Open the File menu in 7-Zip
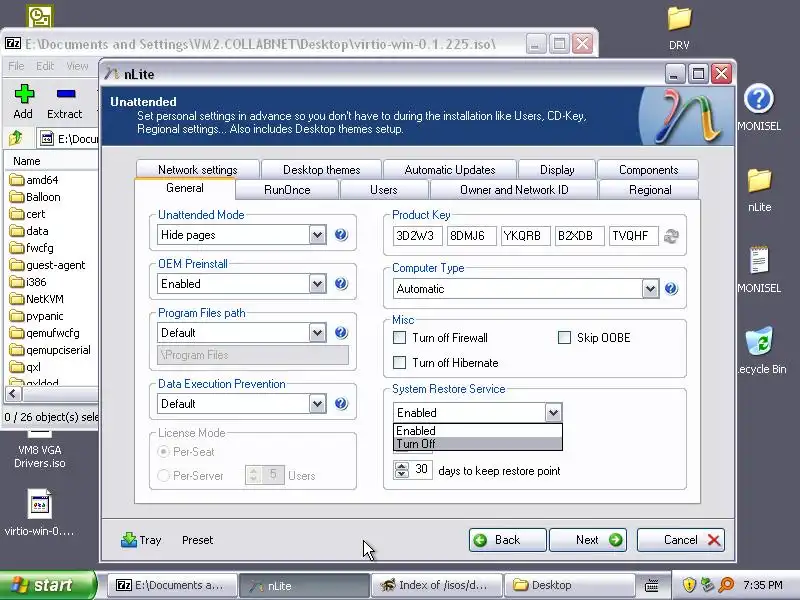 pyautogui.click(x=16, y=66)
